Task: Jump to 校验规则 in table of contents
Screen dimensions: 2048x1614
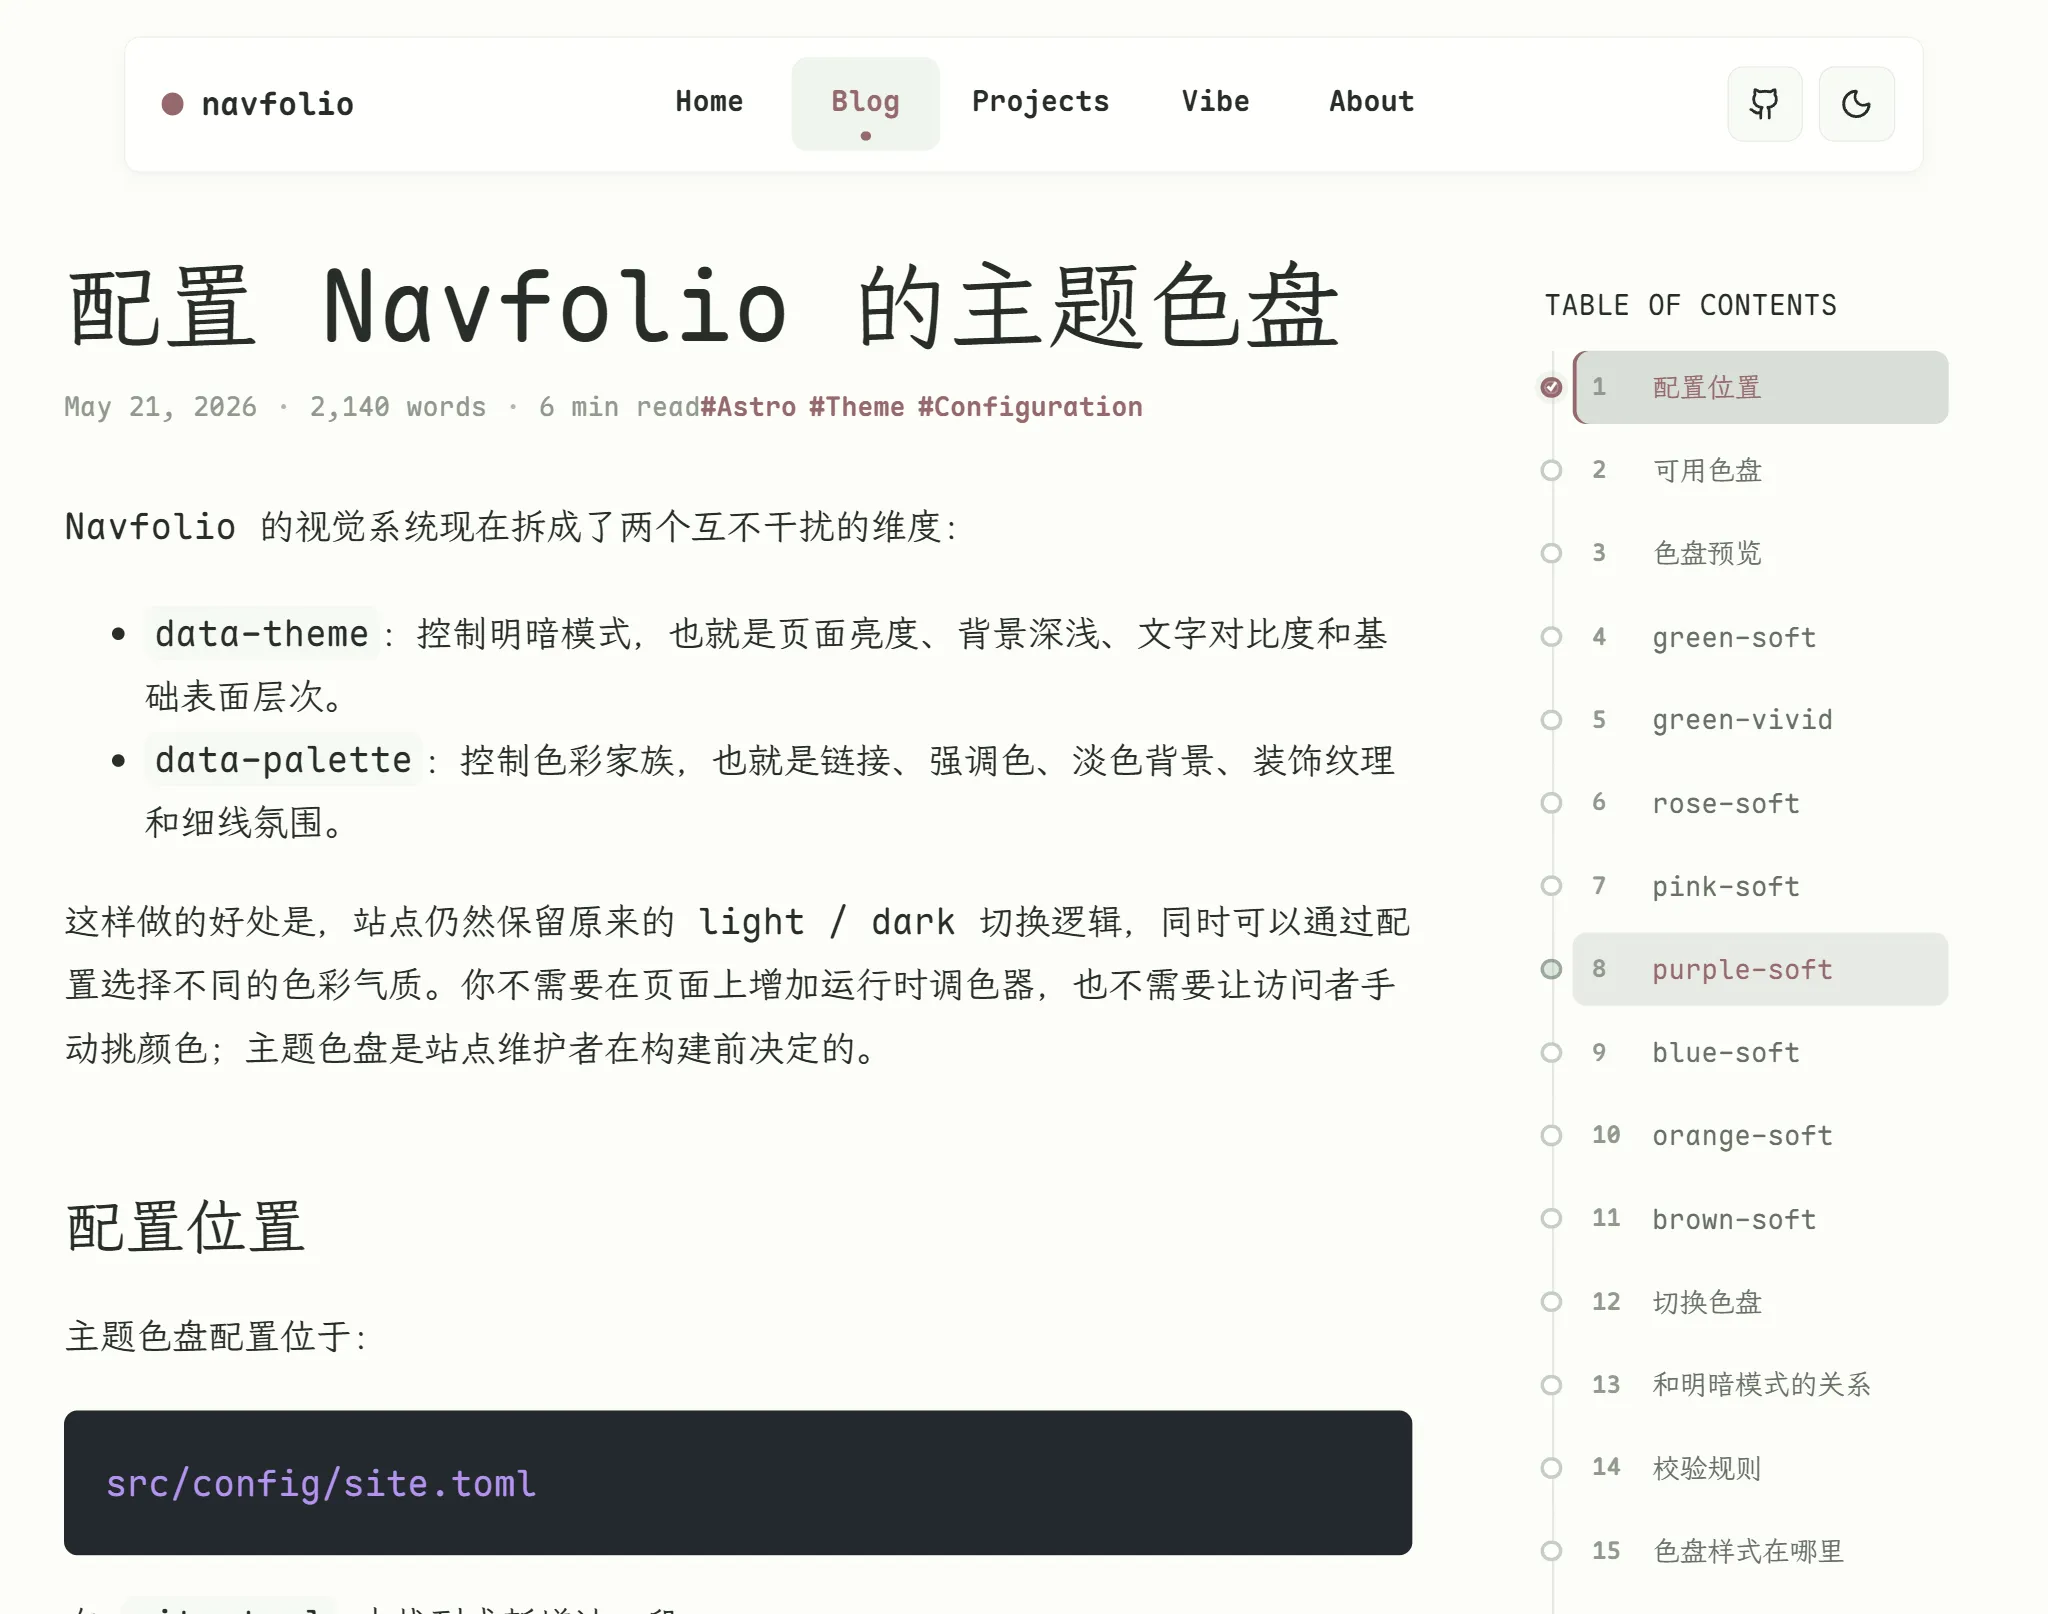Action: coord(1760,1468)
